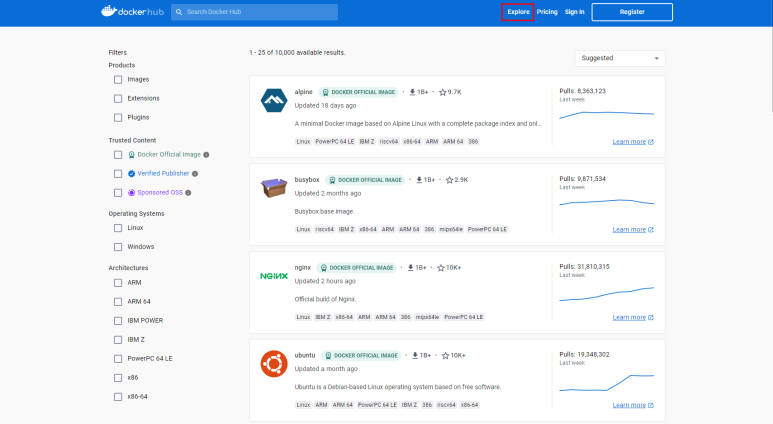Click the nginx pulls trend chart
This screenshot has width=773, height=424.
pyautogui.click(x=606, y=294)
